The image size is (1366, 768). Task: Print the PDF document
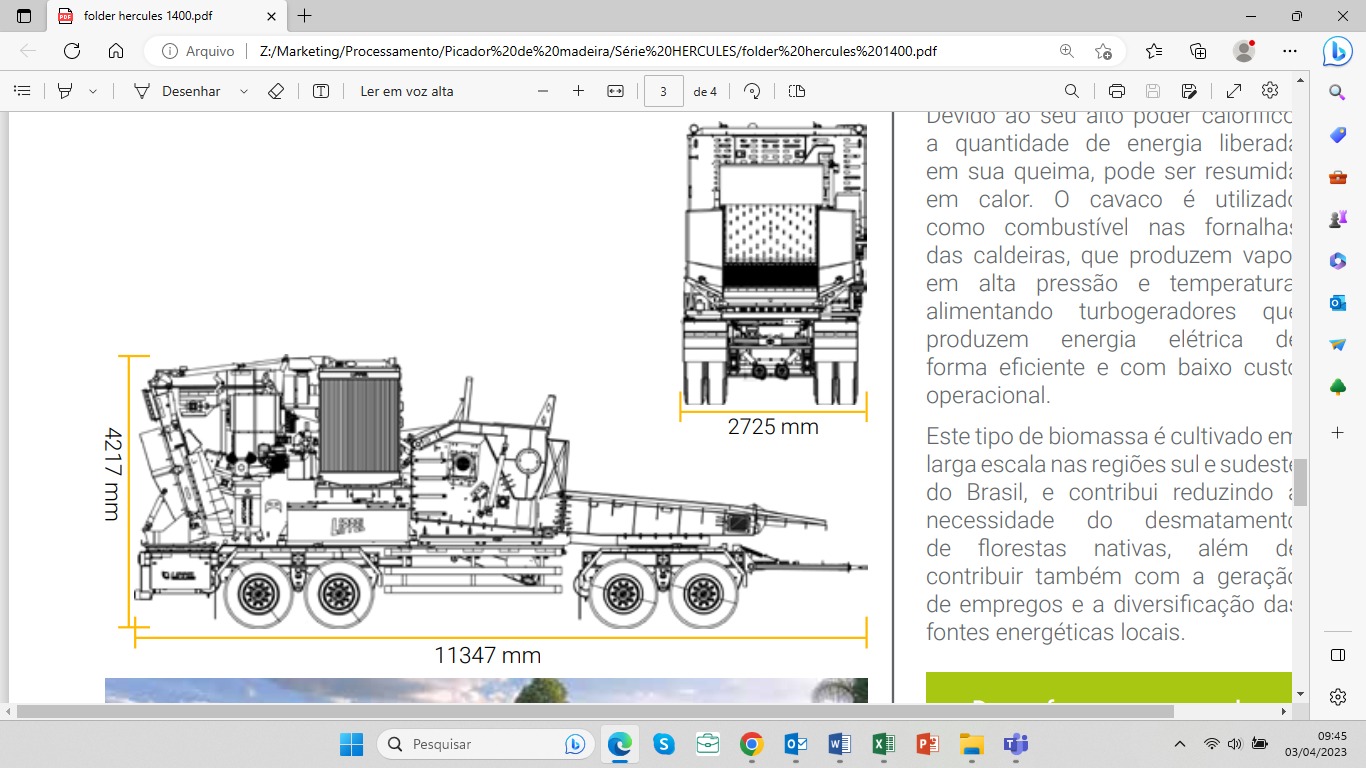(1117, 91)
